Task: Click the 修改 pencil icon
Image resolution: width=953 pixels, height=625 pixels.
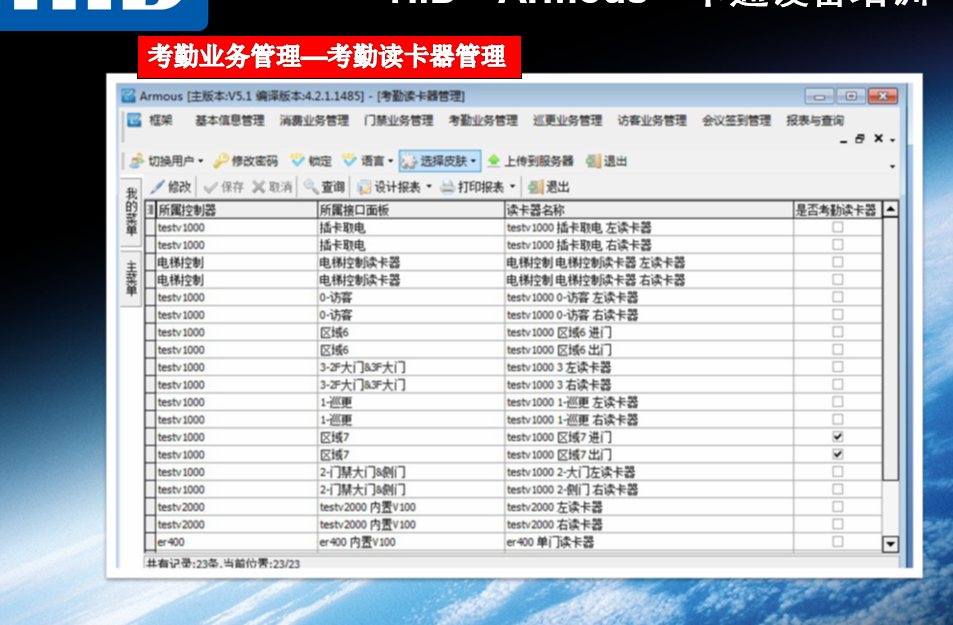Action: 157,187
